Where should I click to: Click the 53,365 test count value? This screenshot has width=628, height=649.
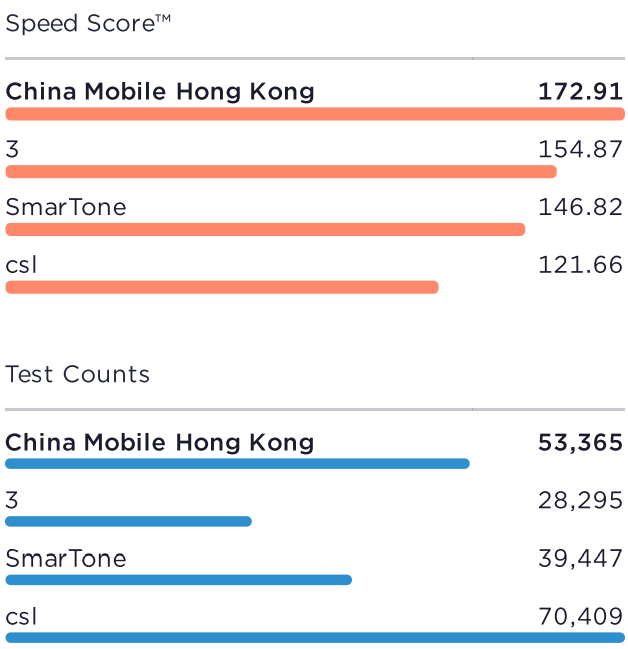click(x=580, y=442)
